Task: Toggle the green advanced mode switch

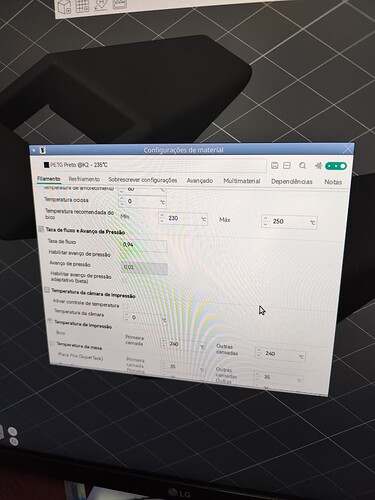Action: pyautogui.click(x=336, y=166)
